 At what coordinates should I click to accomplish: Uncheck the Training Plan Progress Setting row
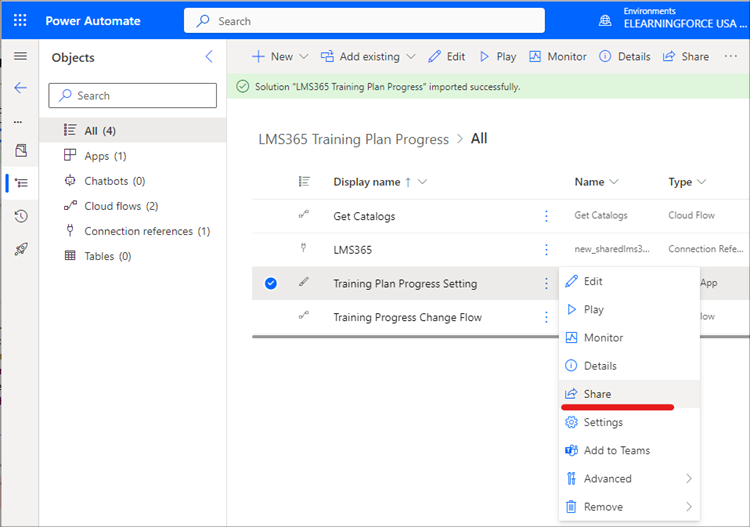(271, 284)
